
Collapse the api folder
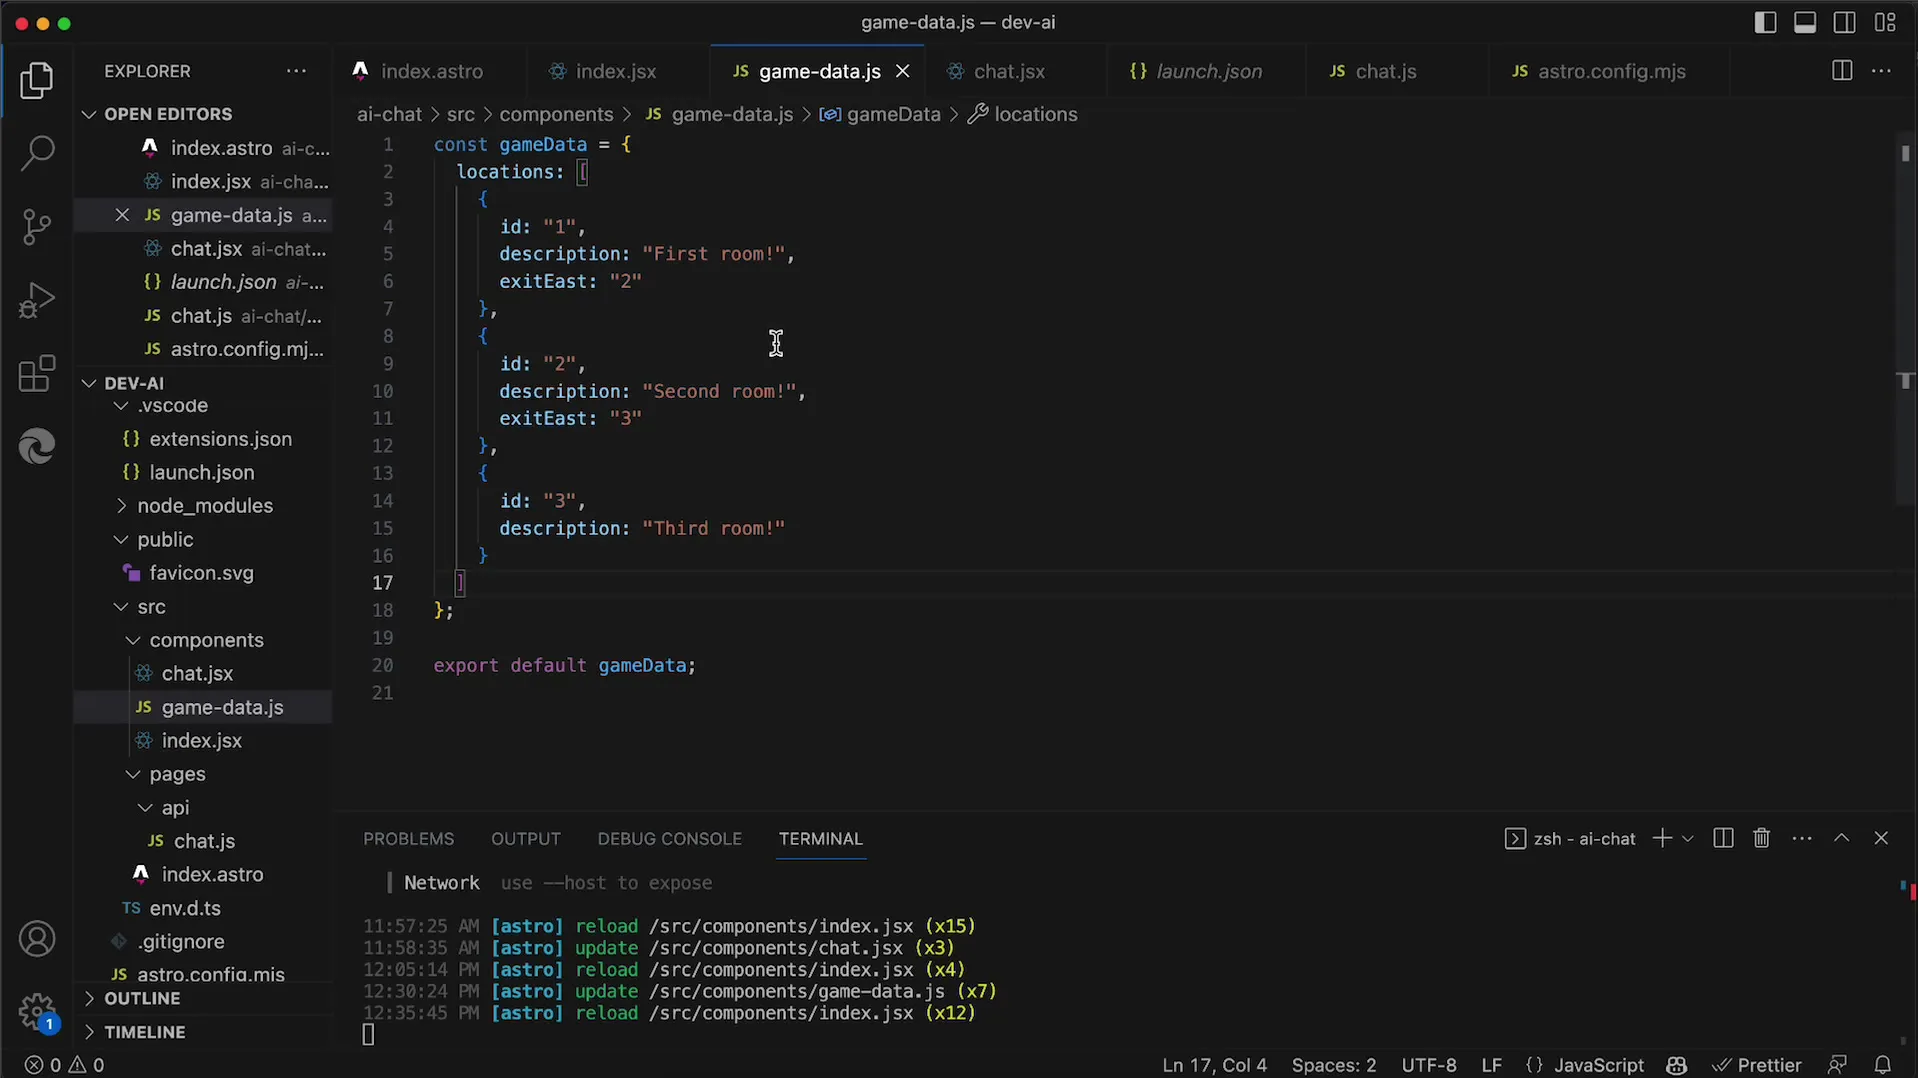point(175,808)
